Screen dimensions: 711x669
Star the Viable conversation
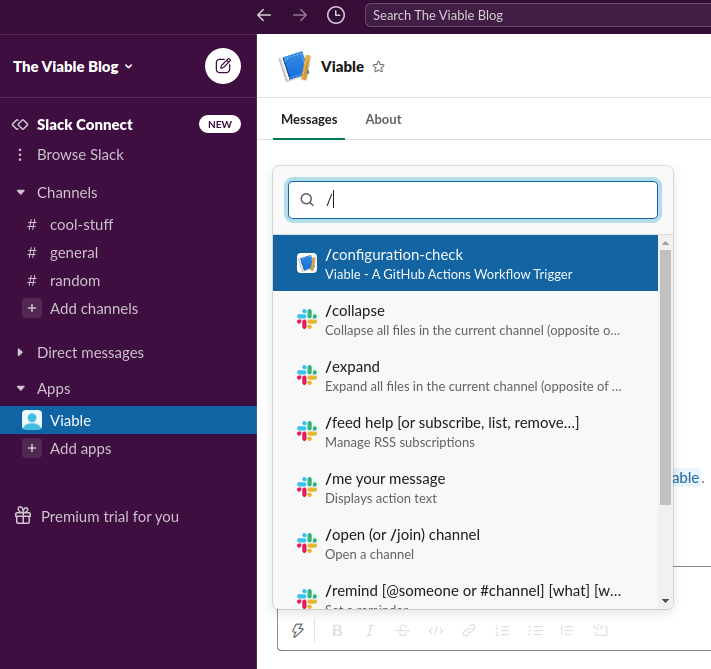coord(378,67)
